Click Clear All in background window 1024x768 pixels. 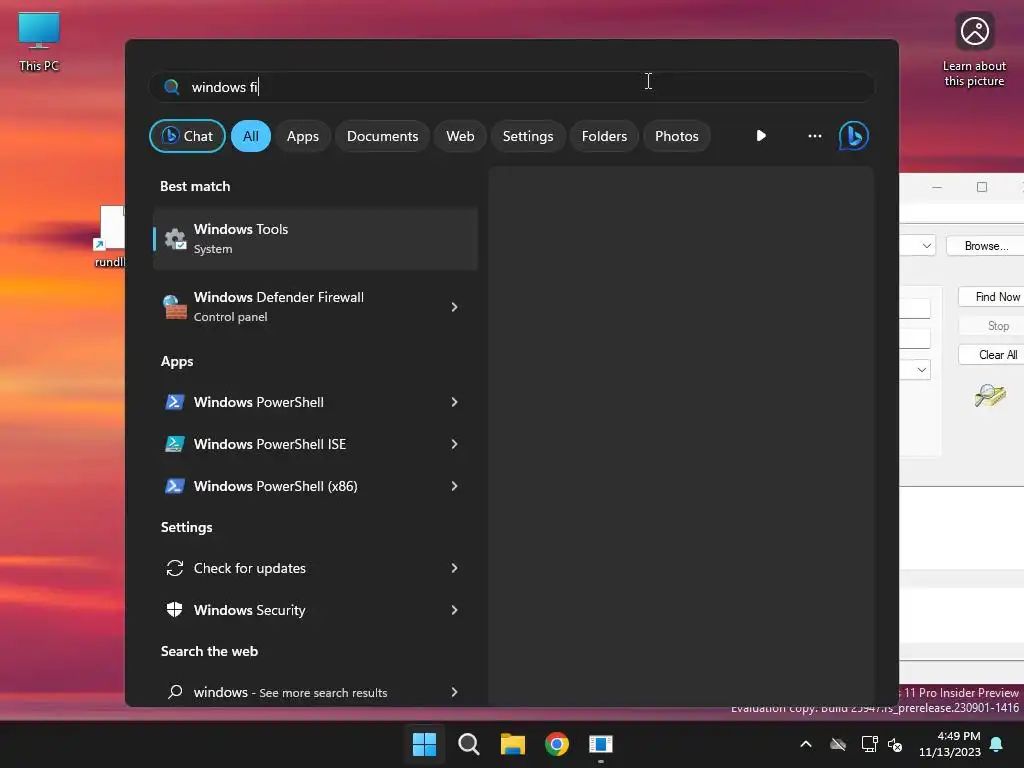[991, 355]
